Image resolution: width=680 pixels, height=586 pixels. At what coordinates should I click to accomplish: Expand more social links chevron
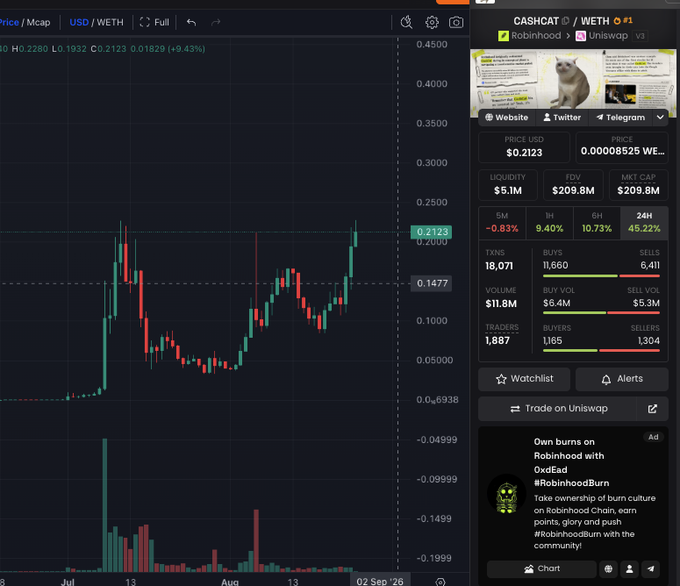660,118
